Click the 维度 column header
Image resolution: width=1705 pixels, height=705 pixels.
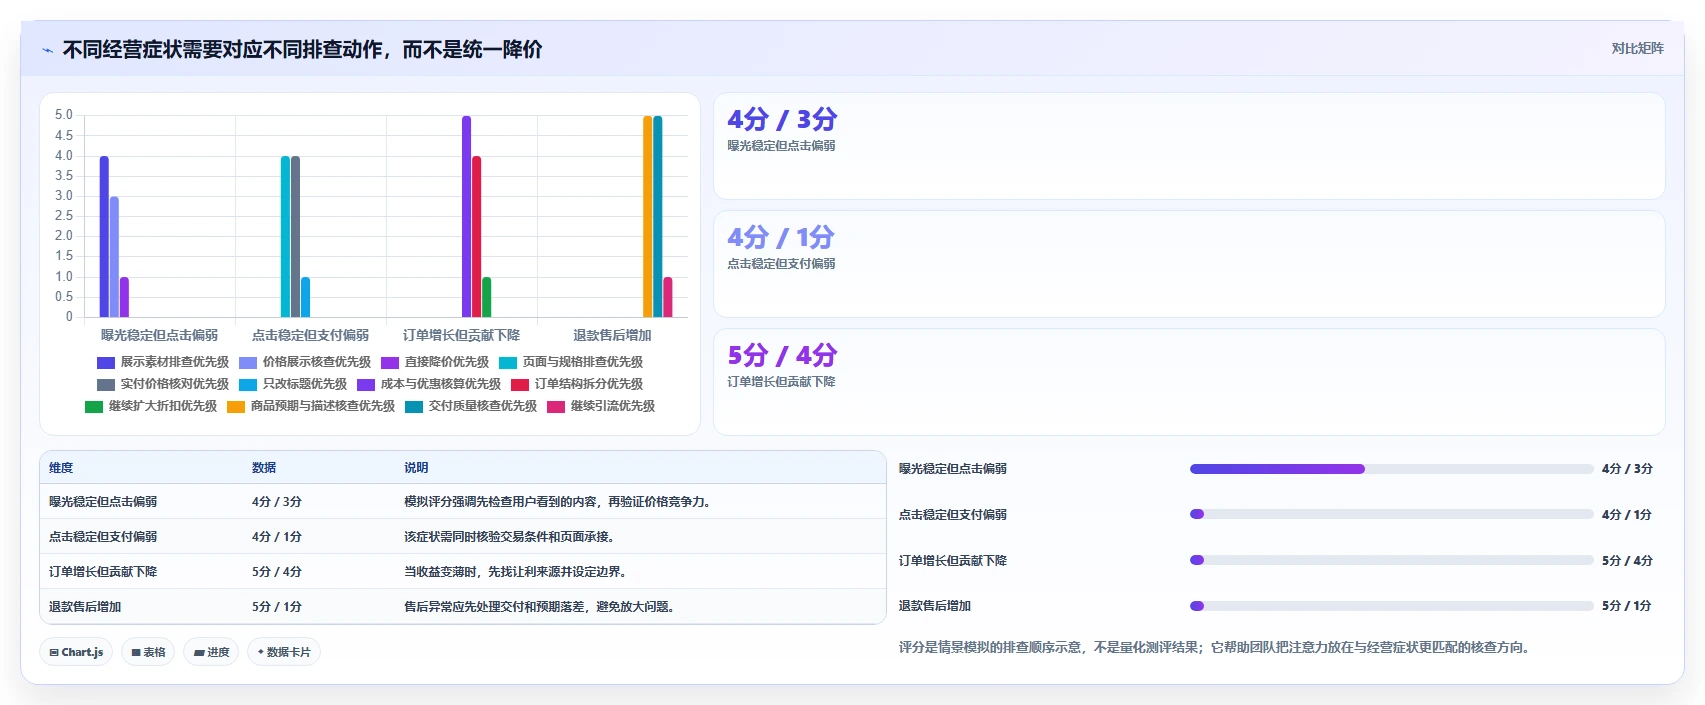61,468
